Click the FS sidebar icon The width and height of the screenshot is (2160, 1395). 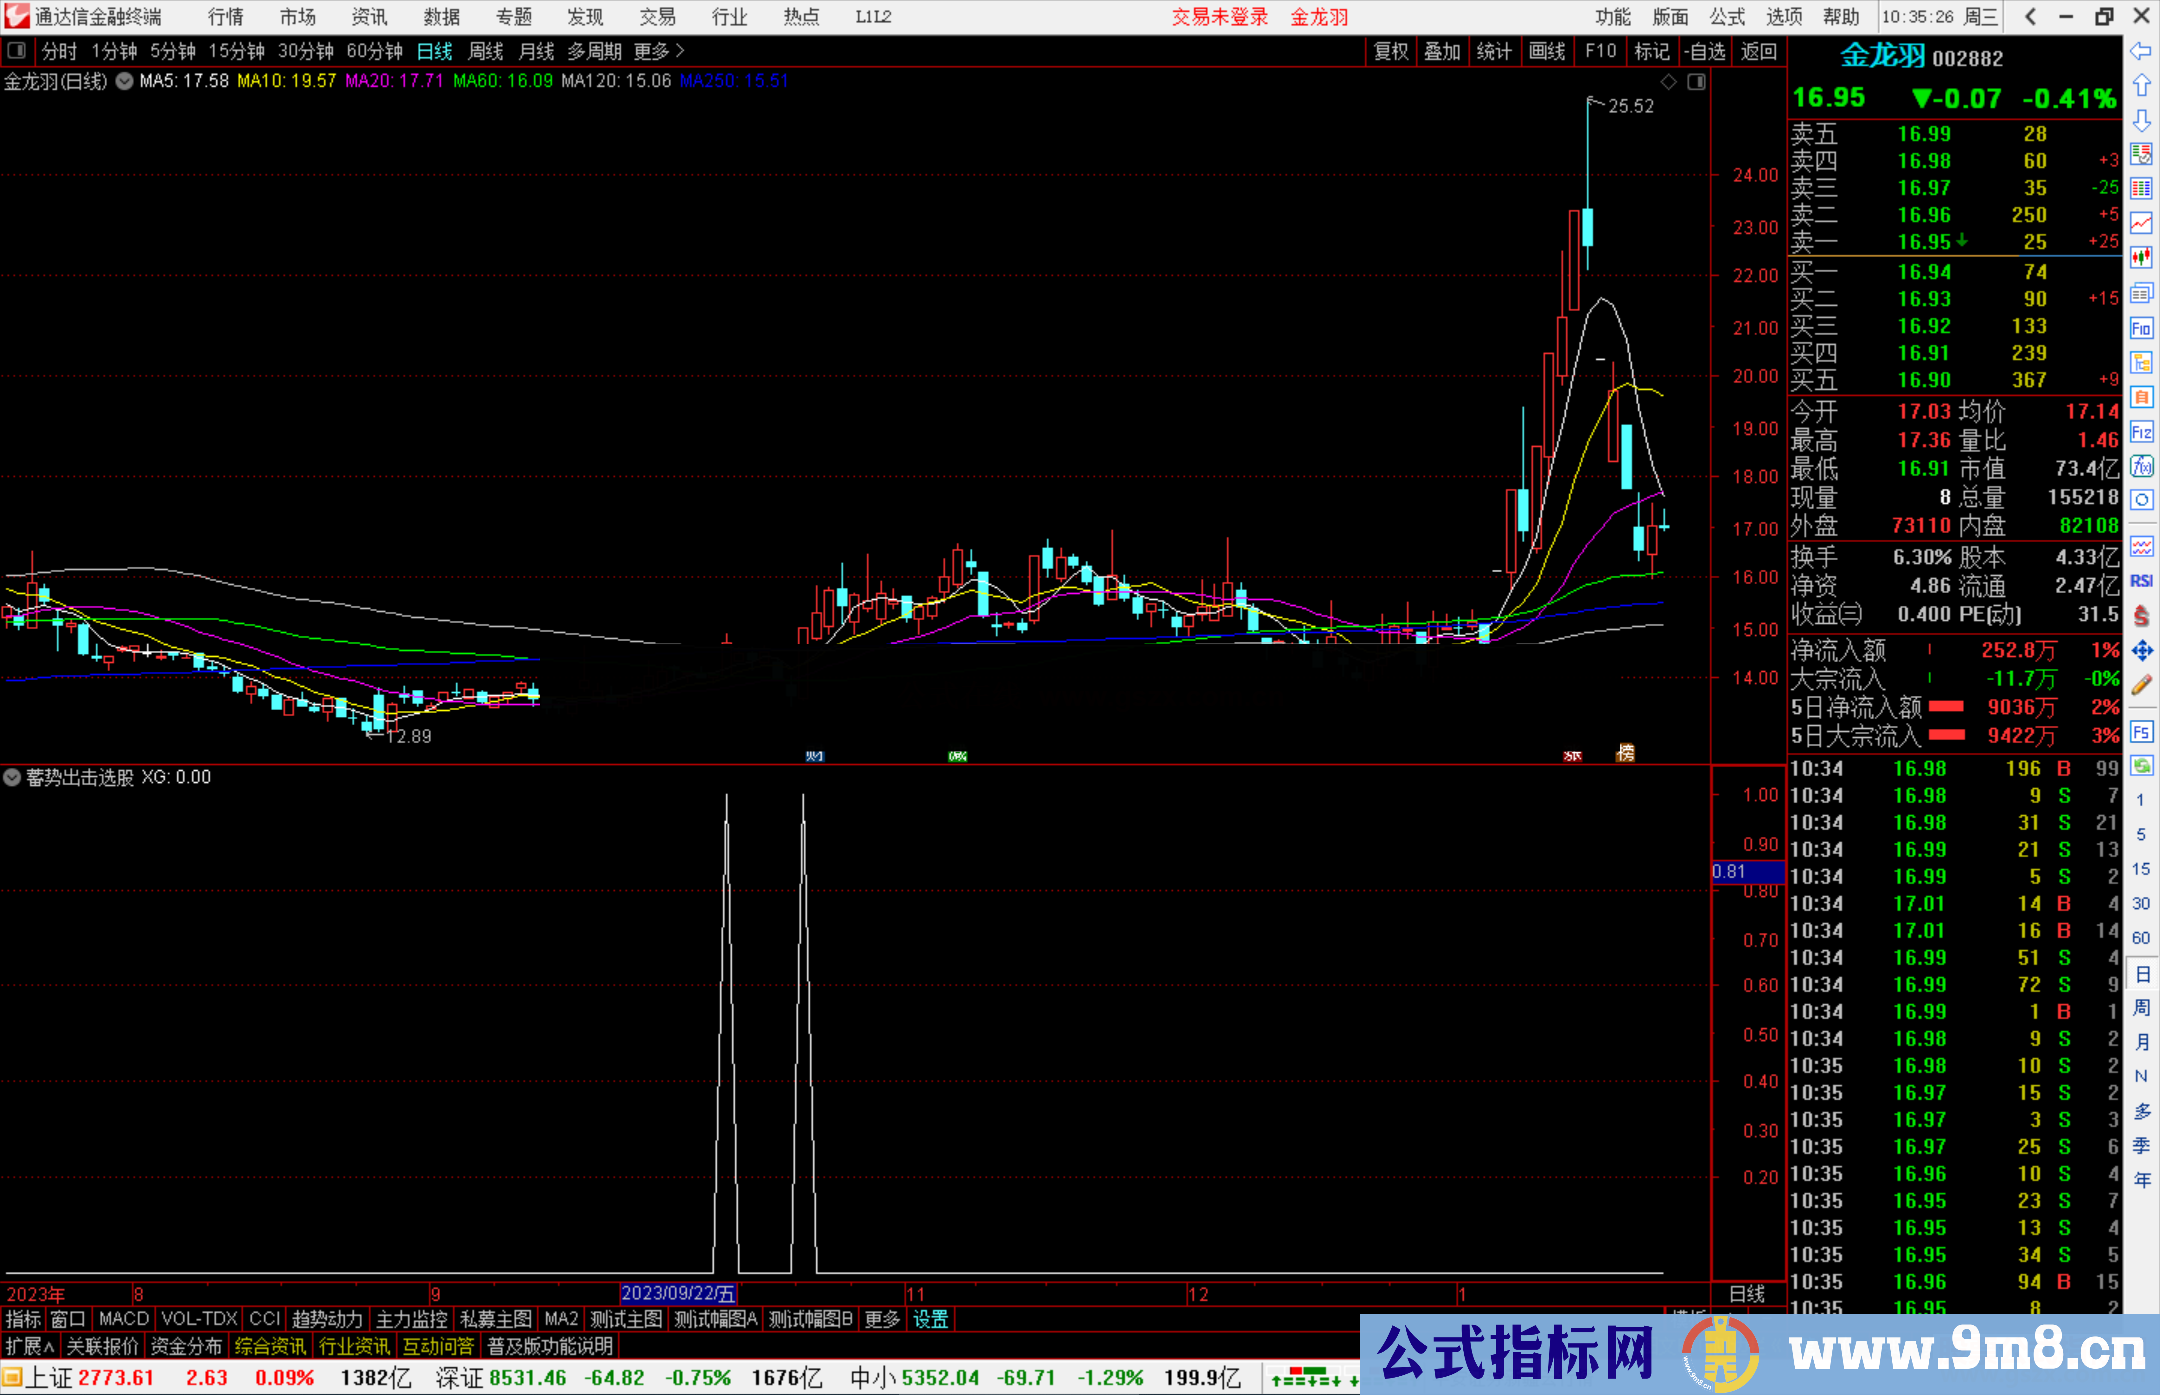pyautogui.click(x=2141, y=732)
